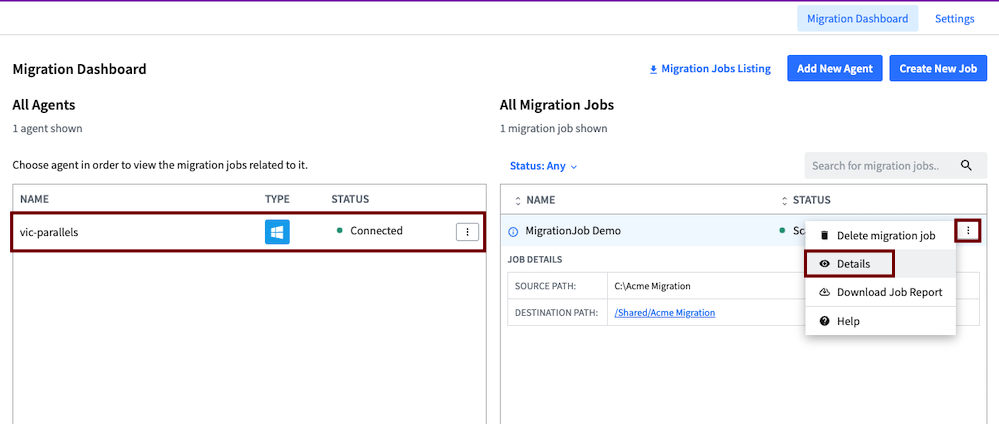This screenshot has height=424, width=999.
Task: Choose Details from the context menu
Action: coord(880,264)
